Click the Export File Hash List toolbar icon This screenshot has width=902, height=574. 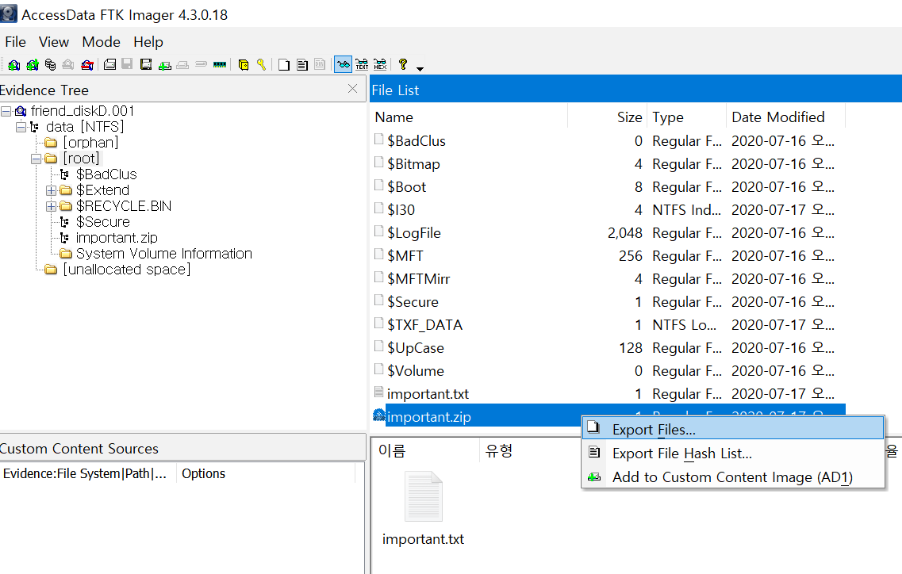point(302,65)
